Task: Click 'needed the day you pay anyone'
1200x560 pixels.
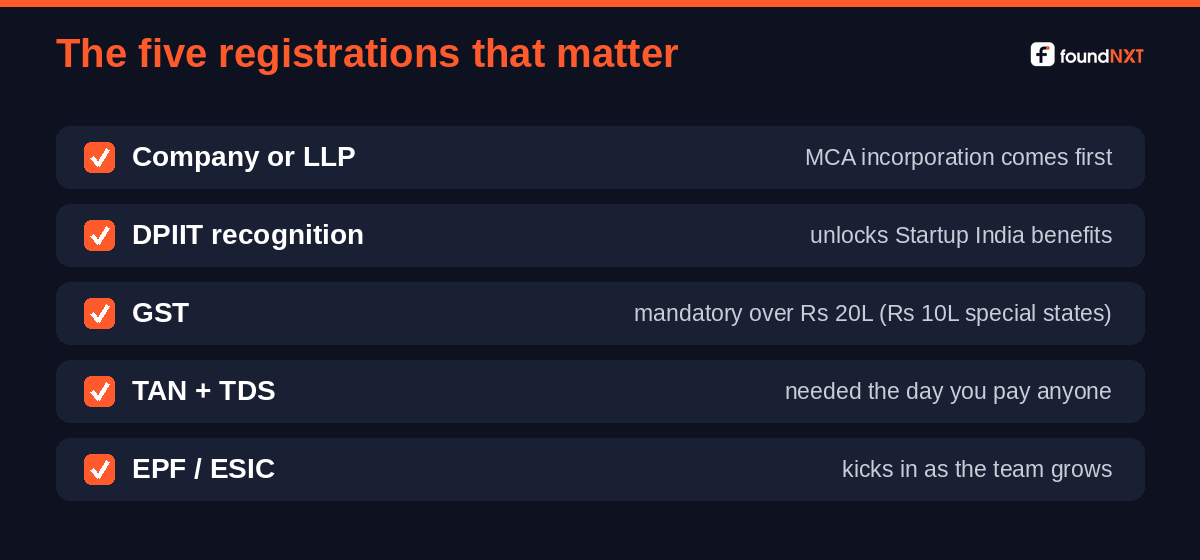Action: coord(948,392)
